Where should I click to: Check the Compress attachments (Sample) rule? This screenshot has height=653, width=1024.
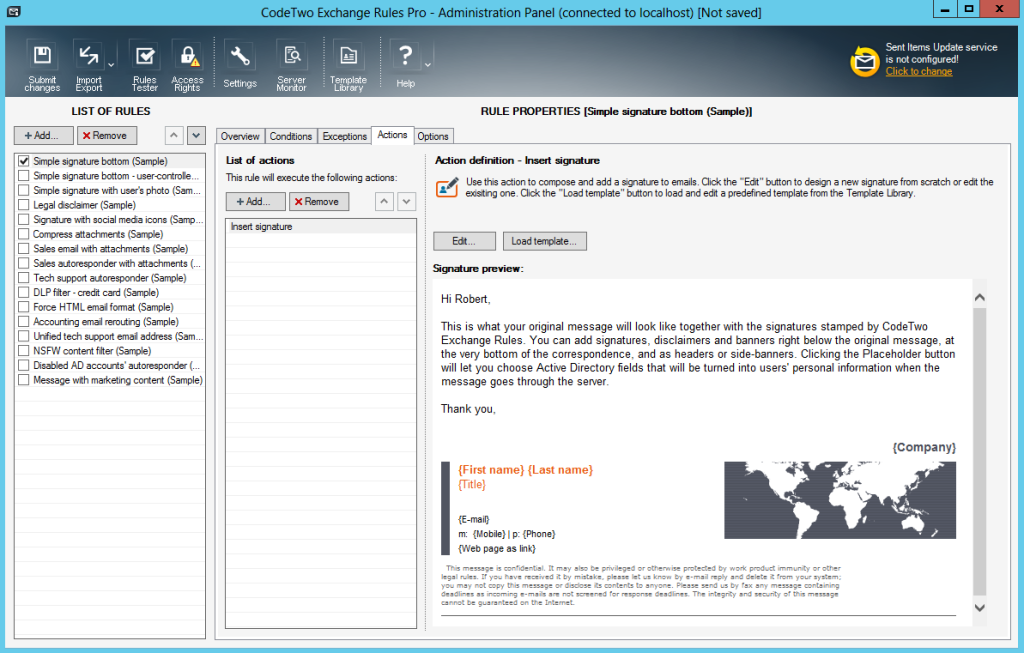click(24, 233)
